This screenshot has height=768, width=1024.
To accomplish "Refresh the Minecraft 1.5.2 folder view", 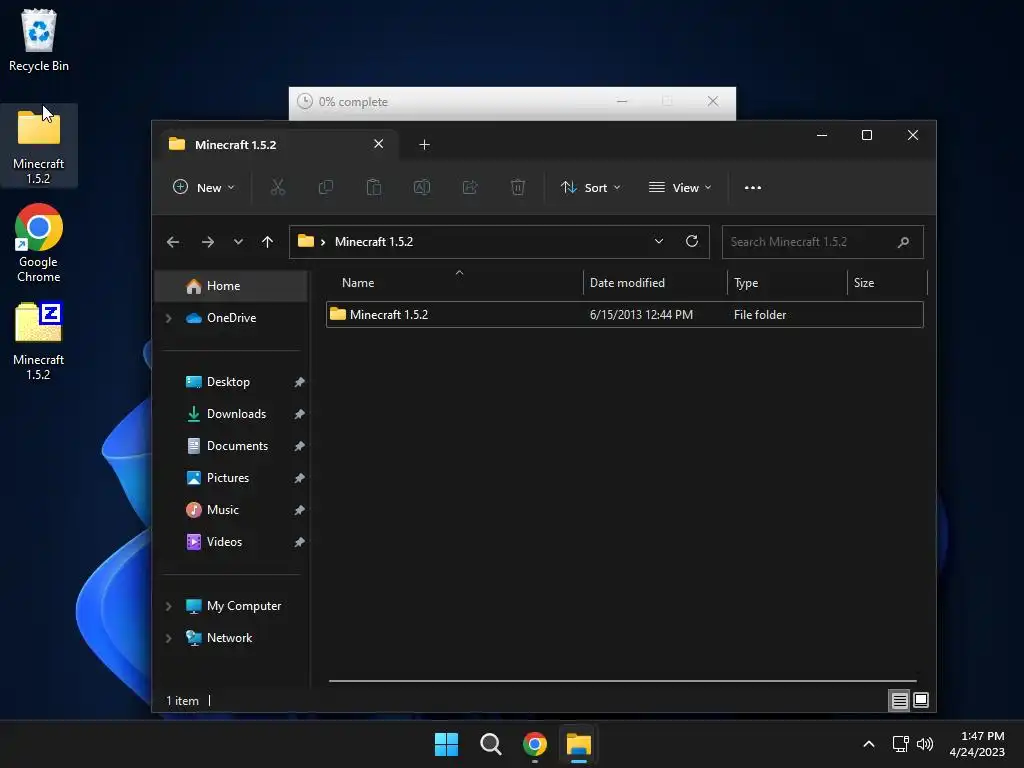I will pyautogui.click(x=692, y=241).
